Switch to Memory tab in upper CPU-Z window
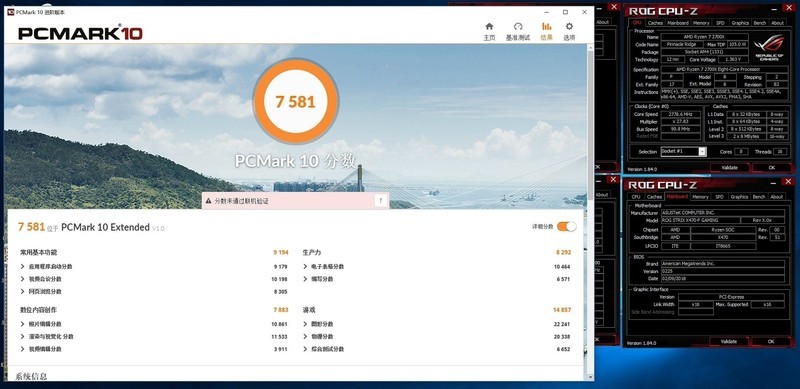The width and height of the screenshot is (800, 389). [x=701, y=22]
